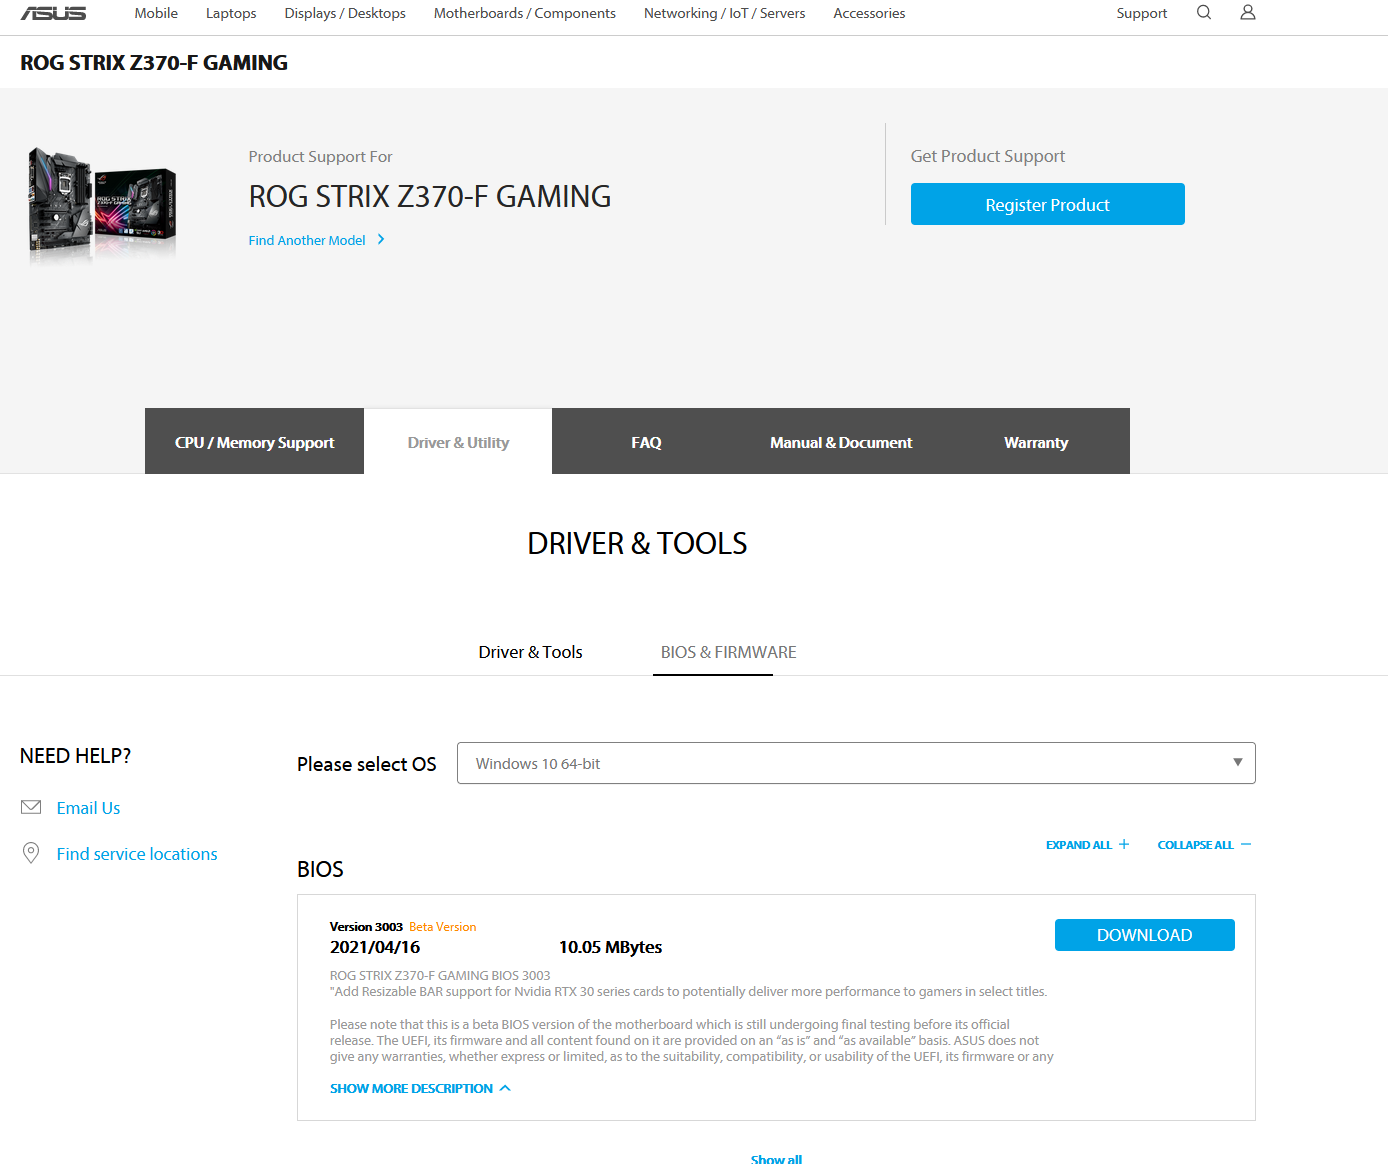Open the Manual & Document tab
The image size is (1388, 1164).
coord(841,441)
